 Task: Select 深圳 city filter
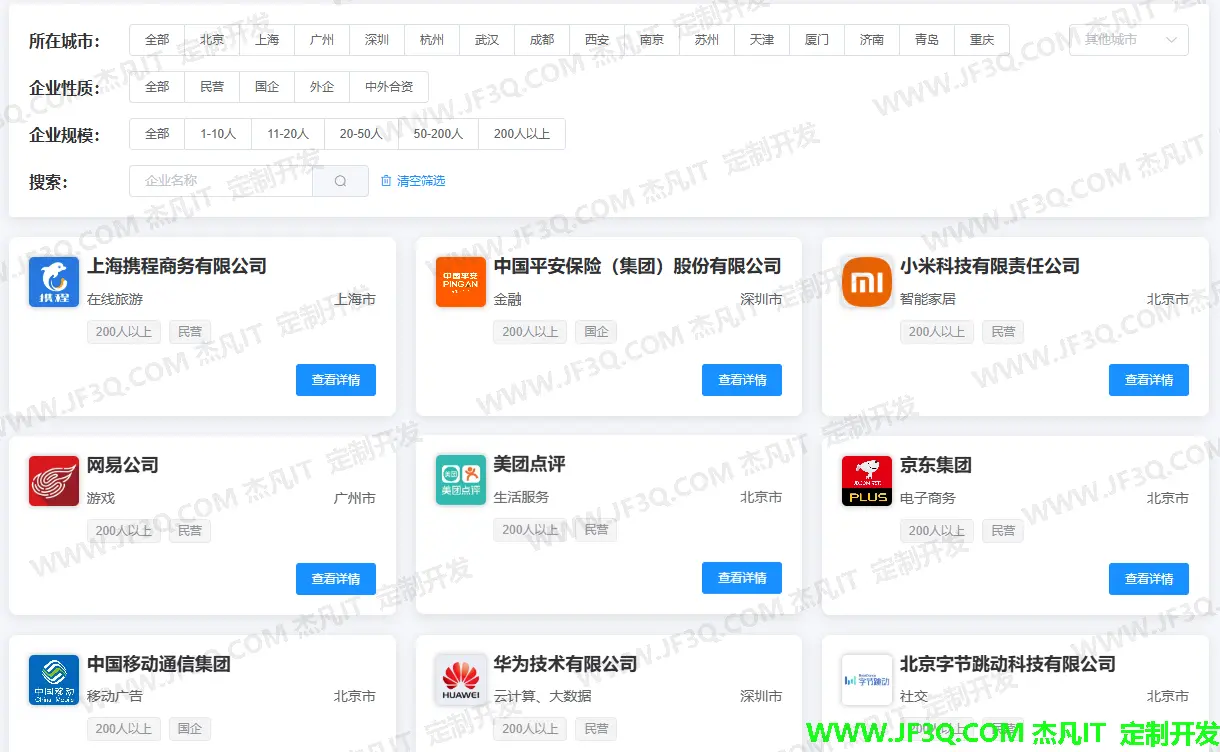(377, 40)
